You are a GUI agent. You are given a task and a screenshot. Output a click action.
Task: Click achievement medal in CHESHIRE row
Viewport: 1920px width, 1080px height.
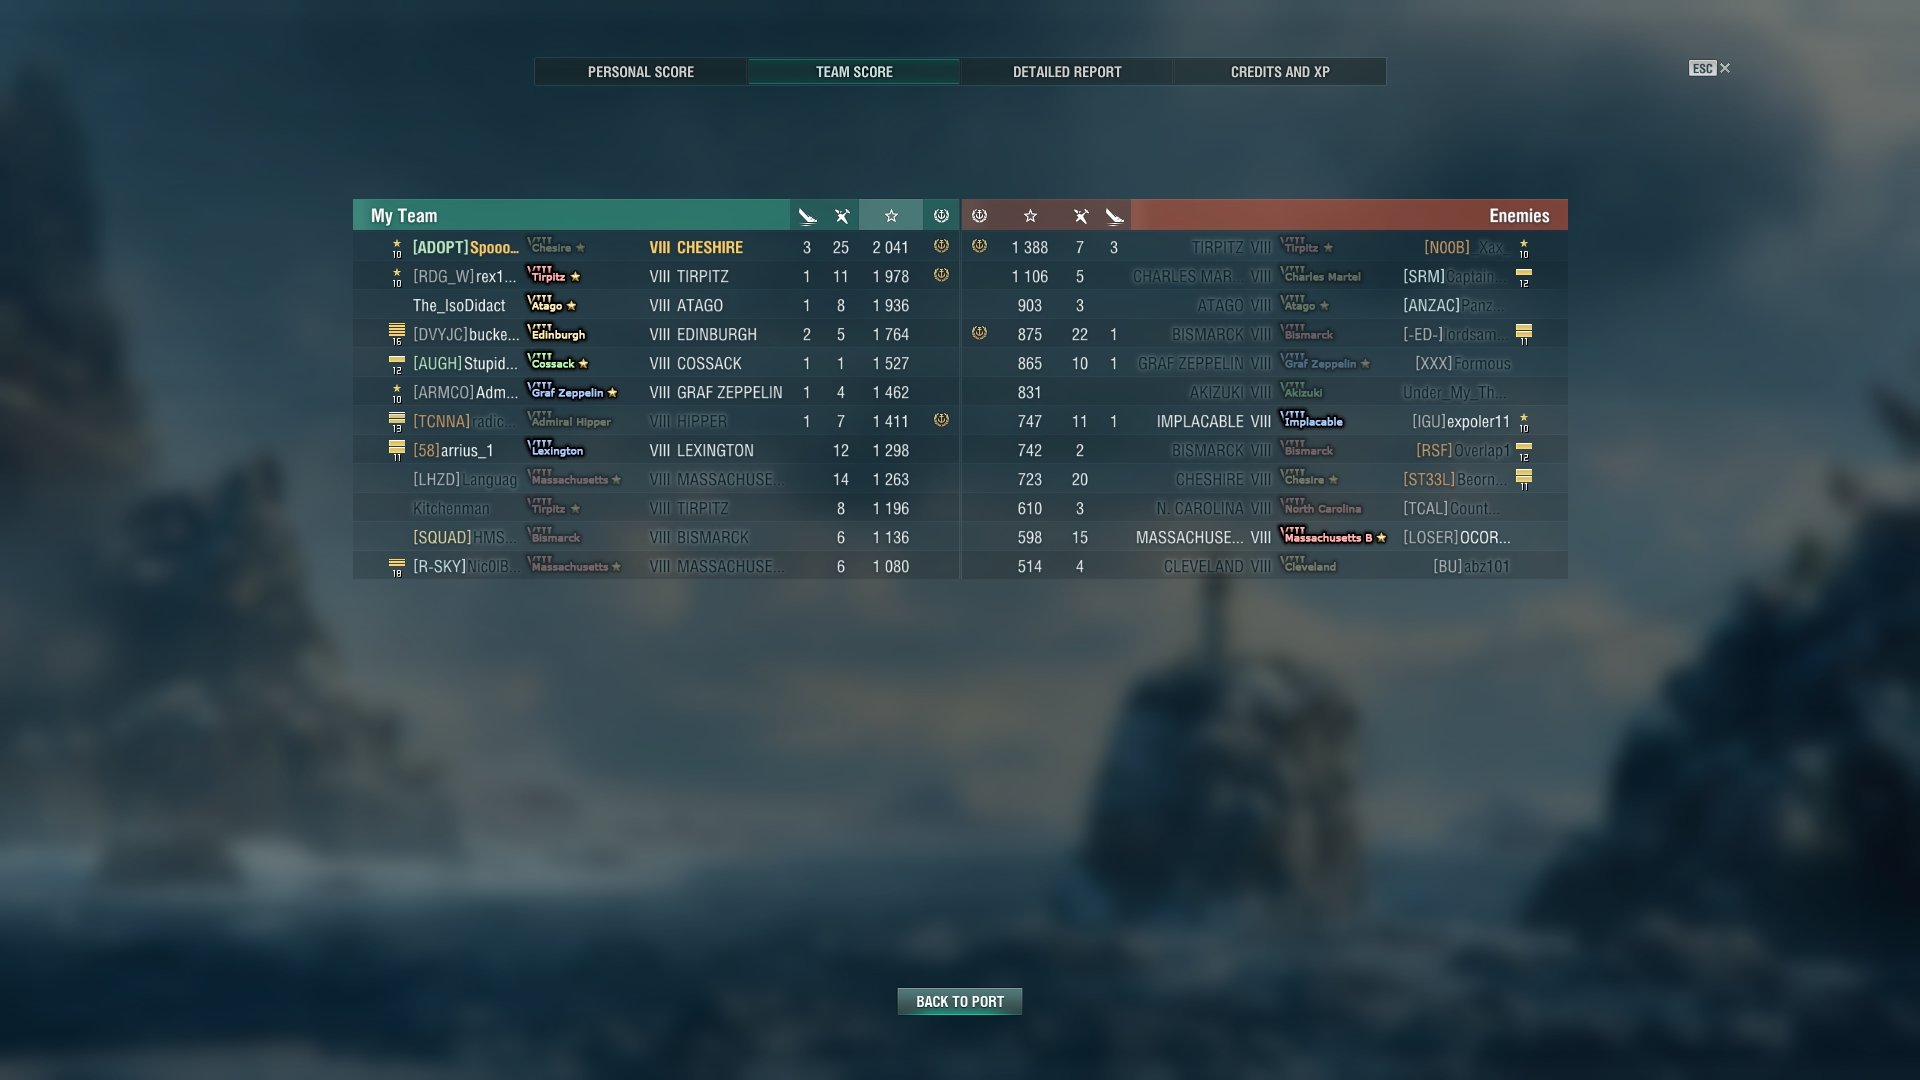941,246
